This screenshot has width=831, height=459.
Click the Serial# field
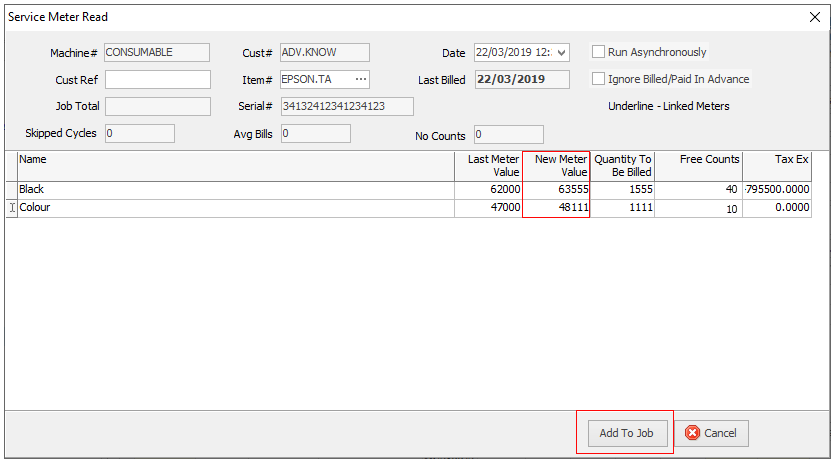pyautogui.click(x=347, y=106)
